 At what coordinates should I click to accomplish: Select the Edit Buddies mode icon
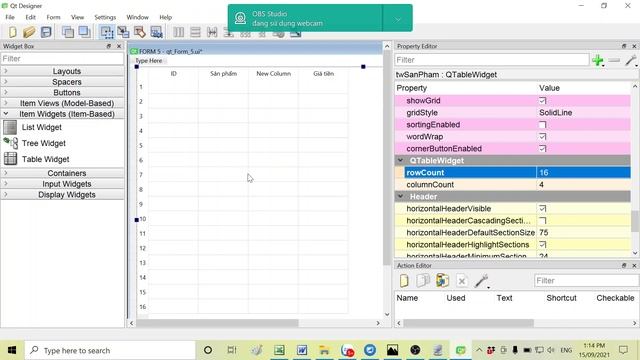[140, 32]
